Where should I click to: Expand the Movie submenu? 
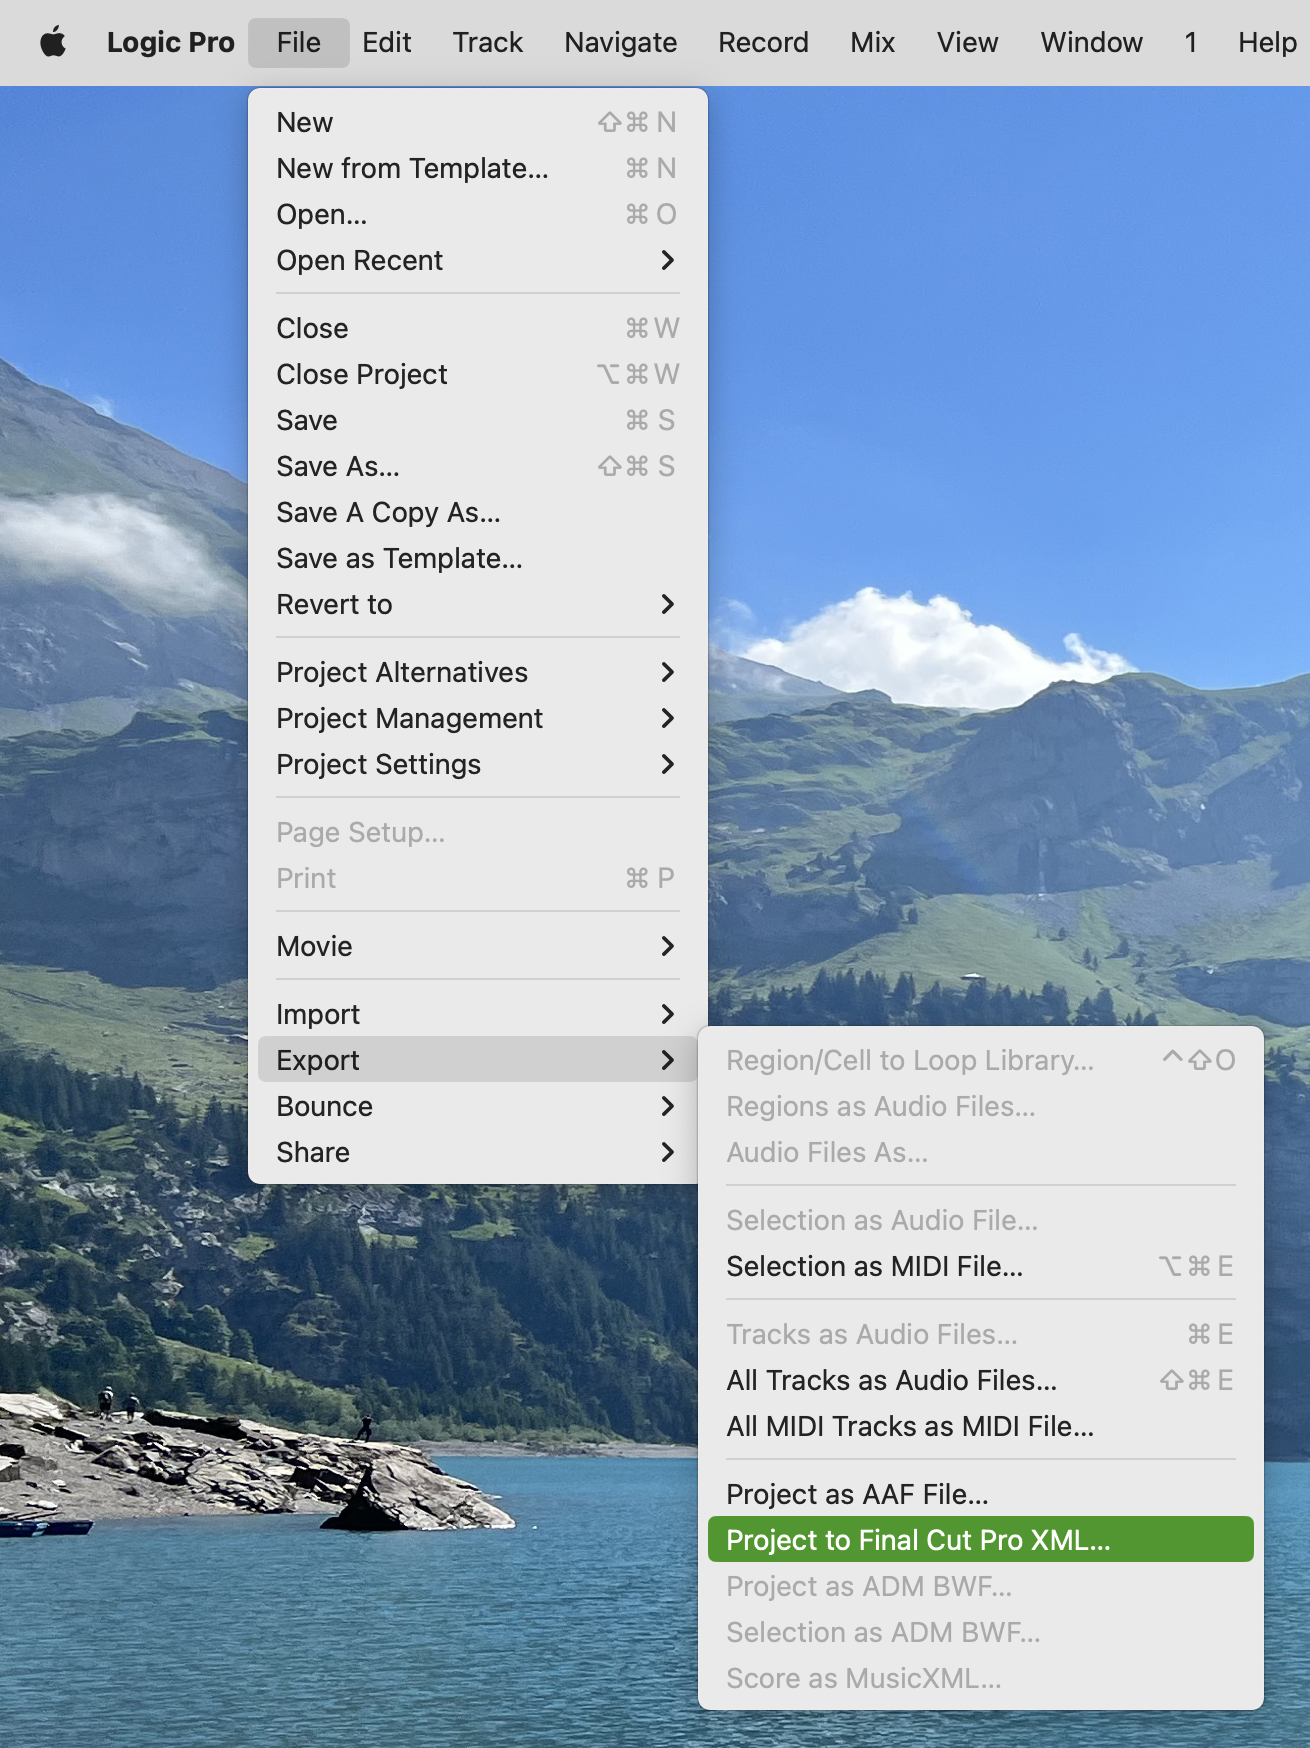coord(478,946)
